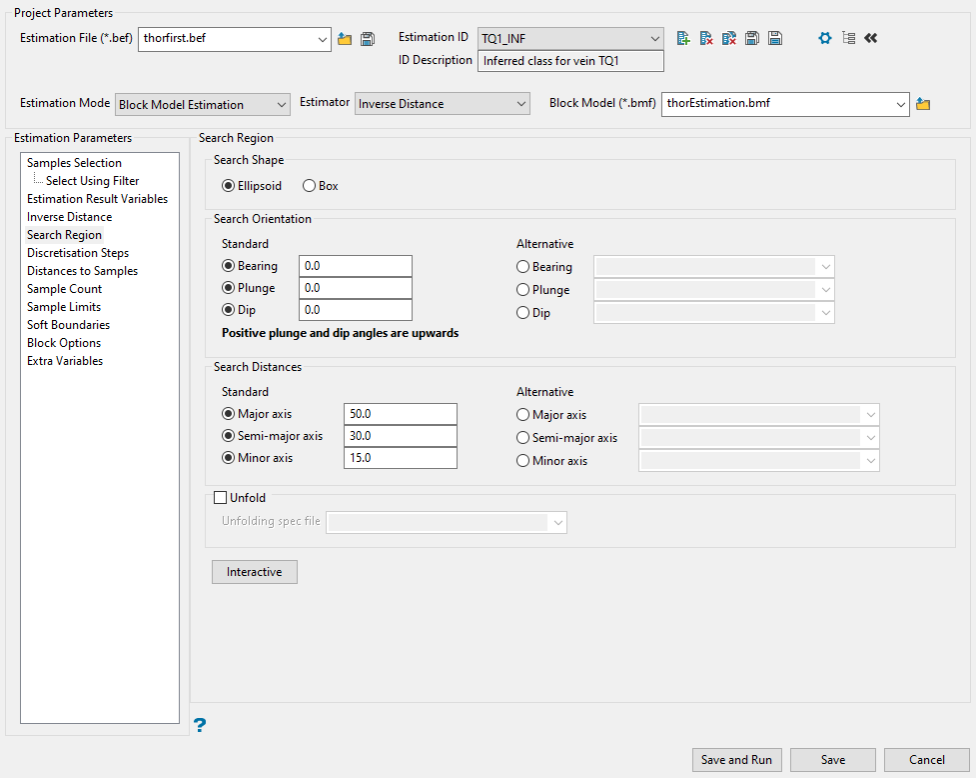The image size is (976, 778).
Task: Open the tree list view icon
Action: tap(848, 38)
